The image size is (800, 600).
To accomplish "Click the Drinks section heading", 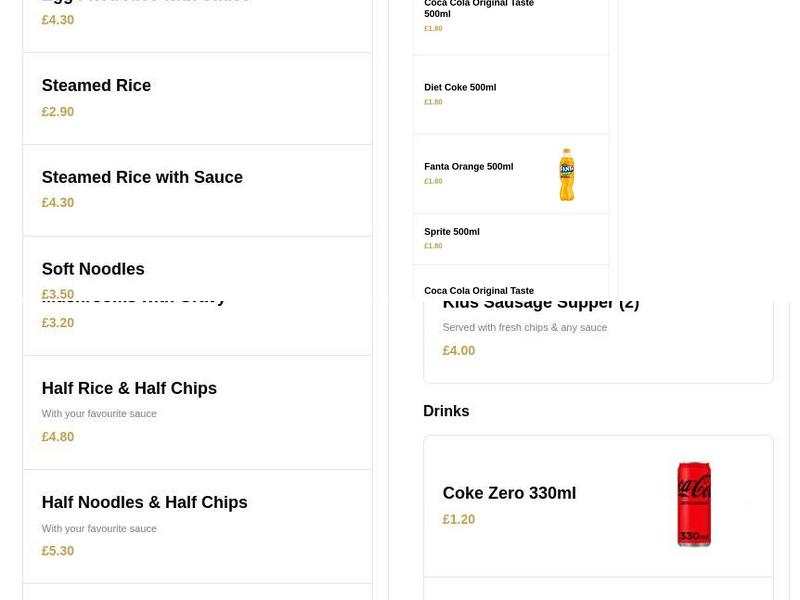I will tap(446, 411).
